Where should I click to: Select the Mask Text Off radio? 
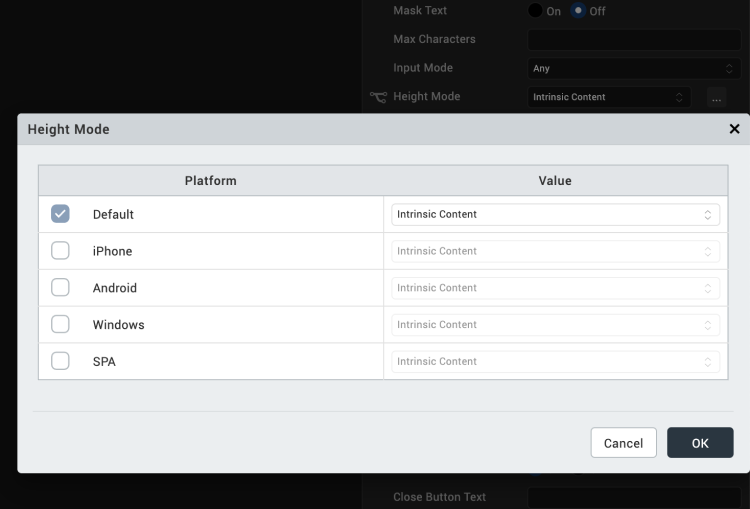578,11
